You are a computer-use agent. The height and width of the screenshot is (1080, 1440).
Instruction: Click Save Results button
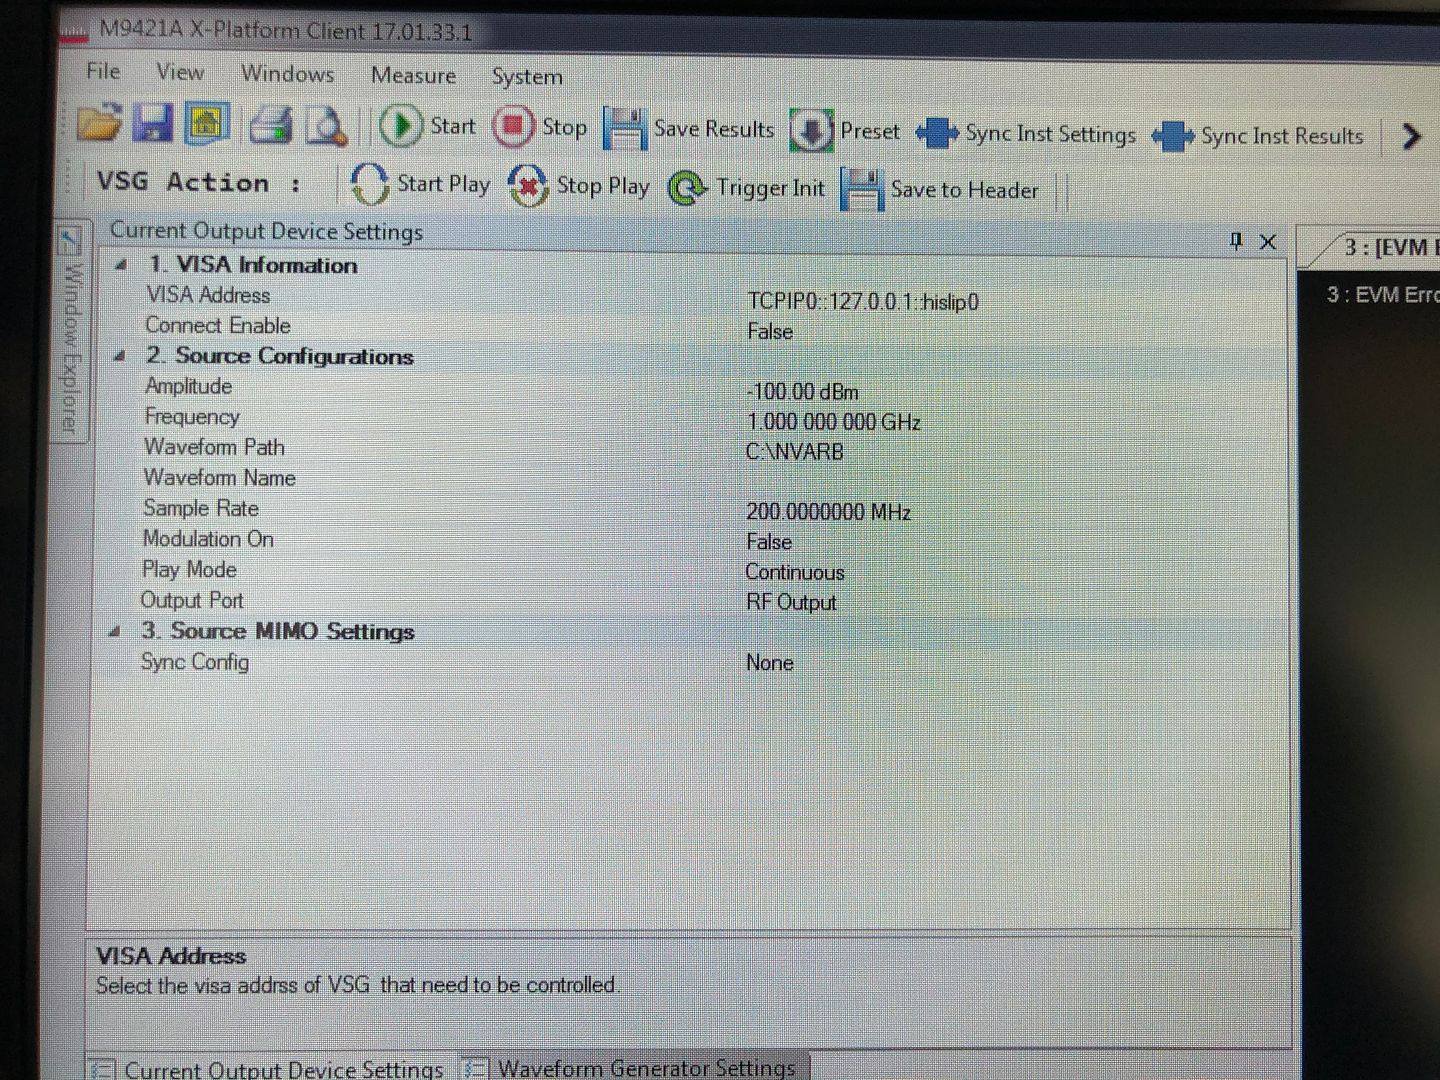click(x=689, y=130)
